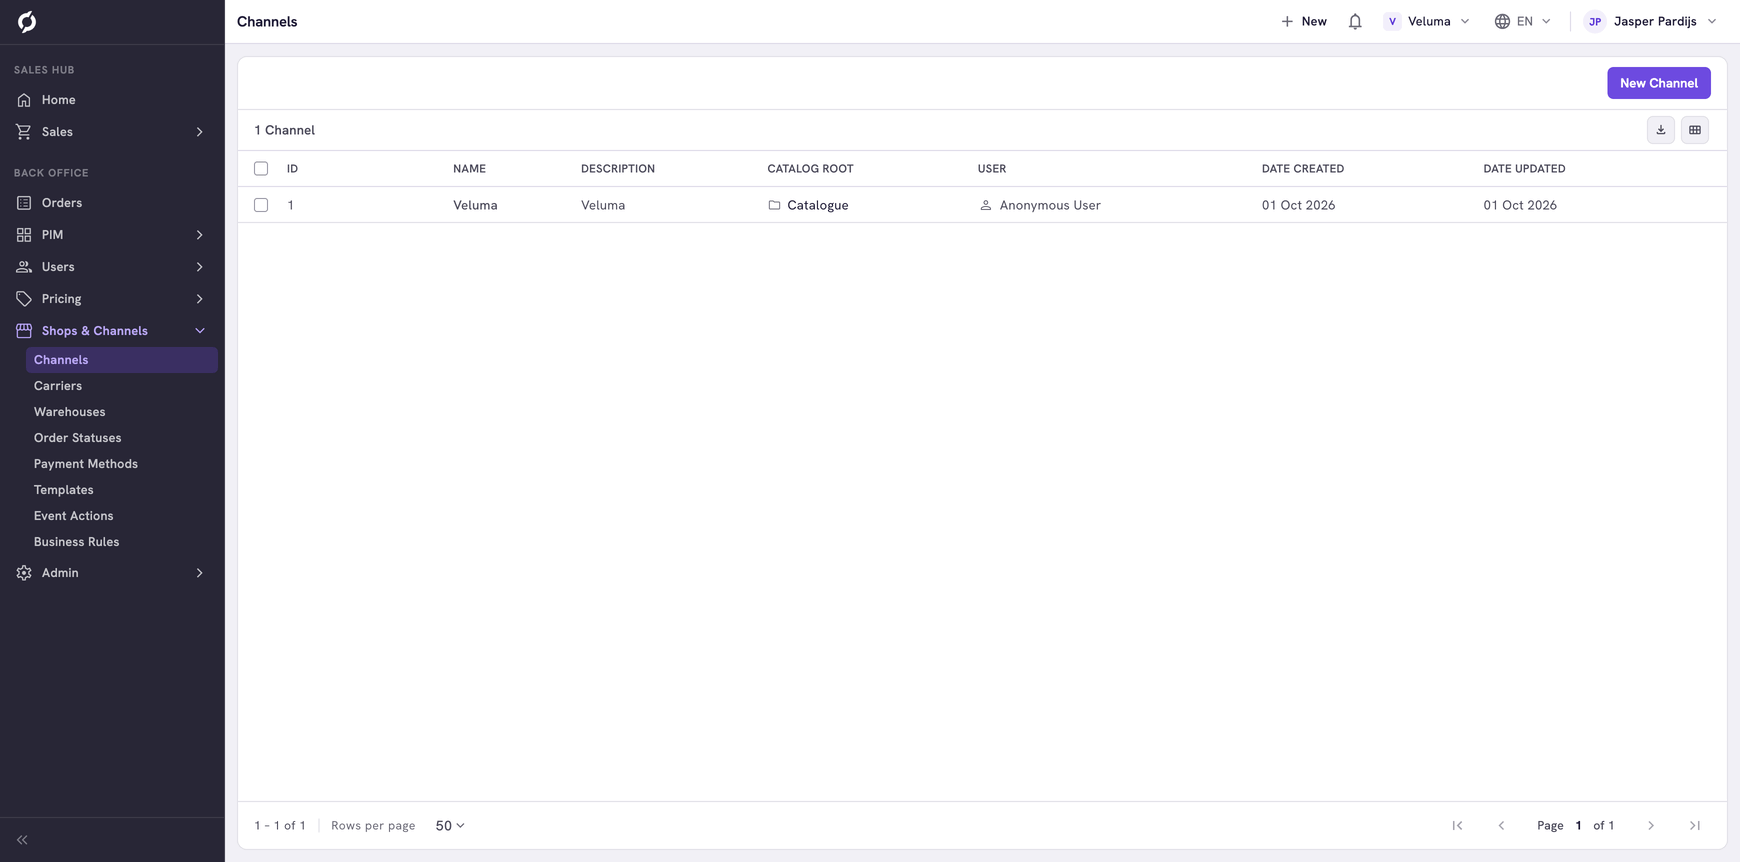Click the JP avatar icon
This screenshot has width=1740, height=862.
coord(1595,21)
